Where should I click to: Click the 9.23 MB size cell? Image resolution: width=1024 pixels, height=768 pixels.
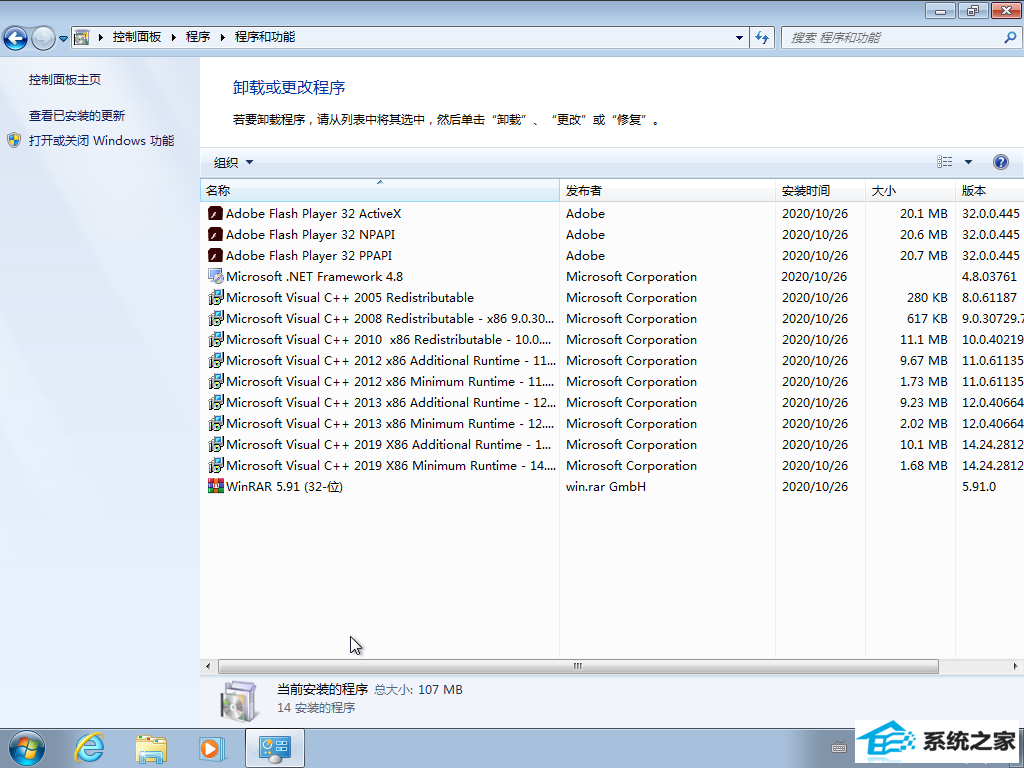click(x=923, y=402)
